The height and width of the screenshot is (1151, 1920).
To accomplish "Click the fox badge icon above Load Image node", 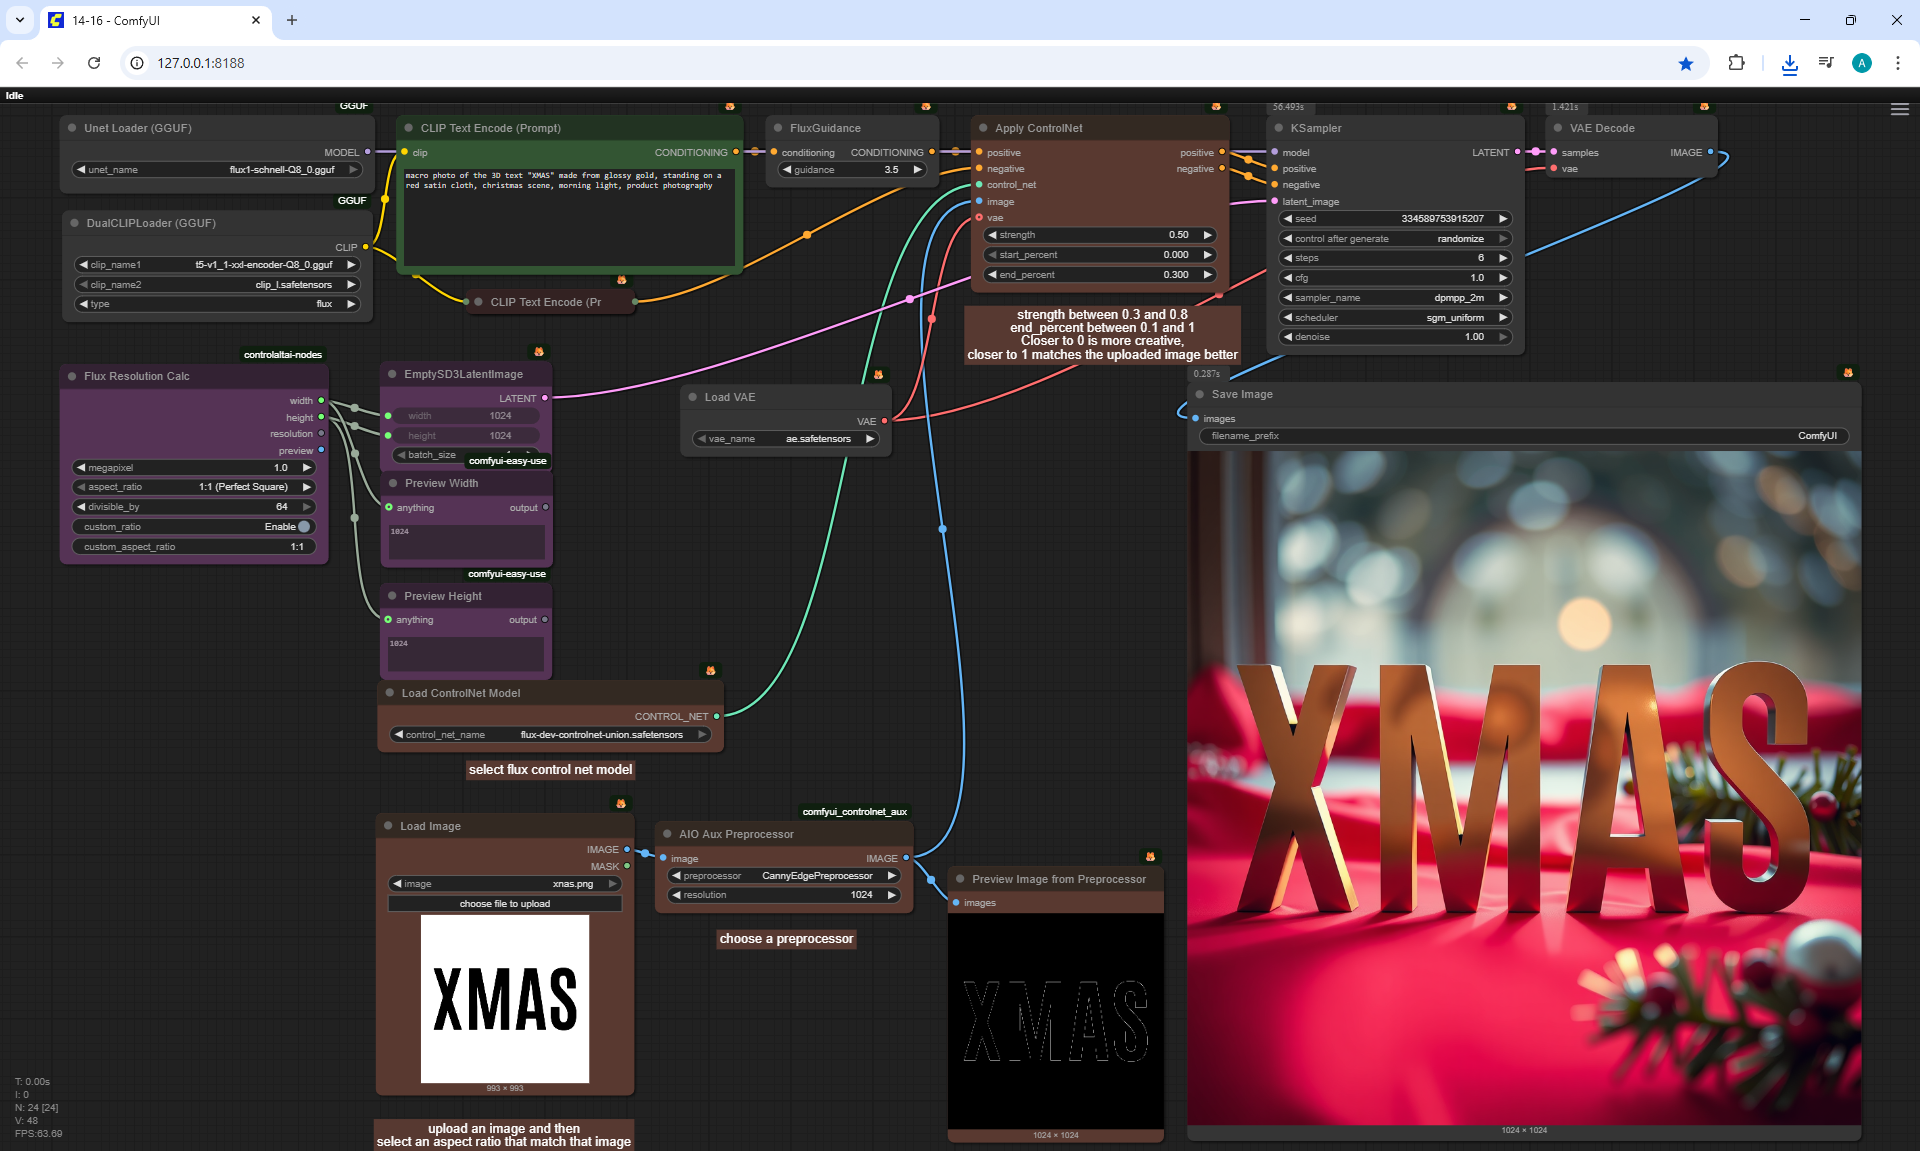I will [x=621, y=803].
